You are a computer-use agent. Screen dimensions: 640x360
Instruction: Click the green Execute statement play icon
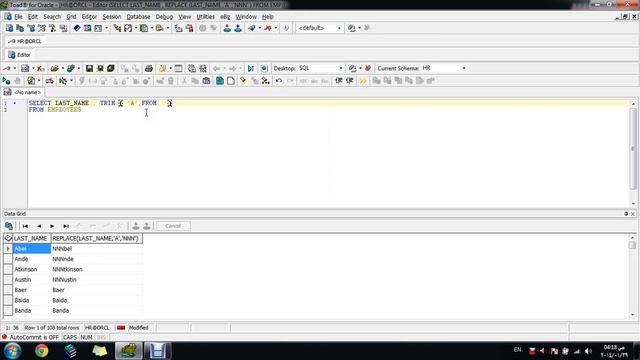(6, 81)
